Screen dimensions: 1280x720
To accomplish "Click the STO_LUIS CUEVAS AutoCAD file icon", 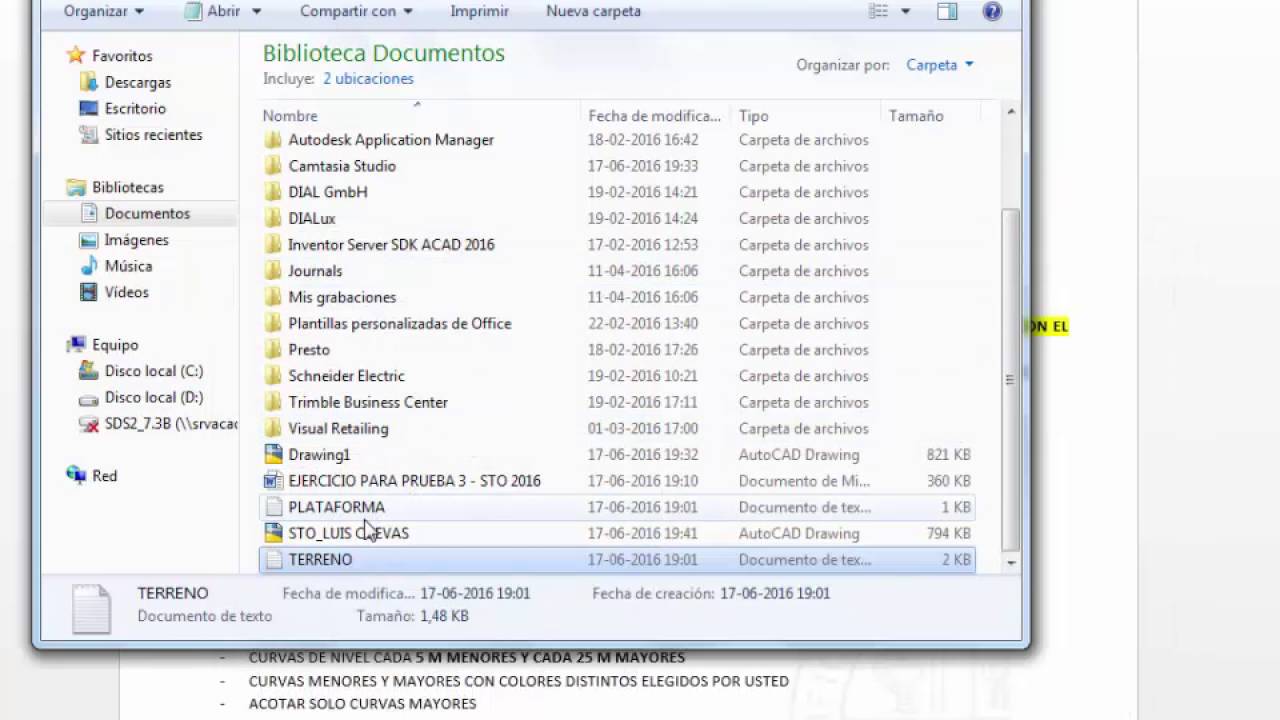I will 273,533.
